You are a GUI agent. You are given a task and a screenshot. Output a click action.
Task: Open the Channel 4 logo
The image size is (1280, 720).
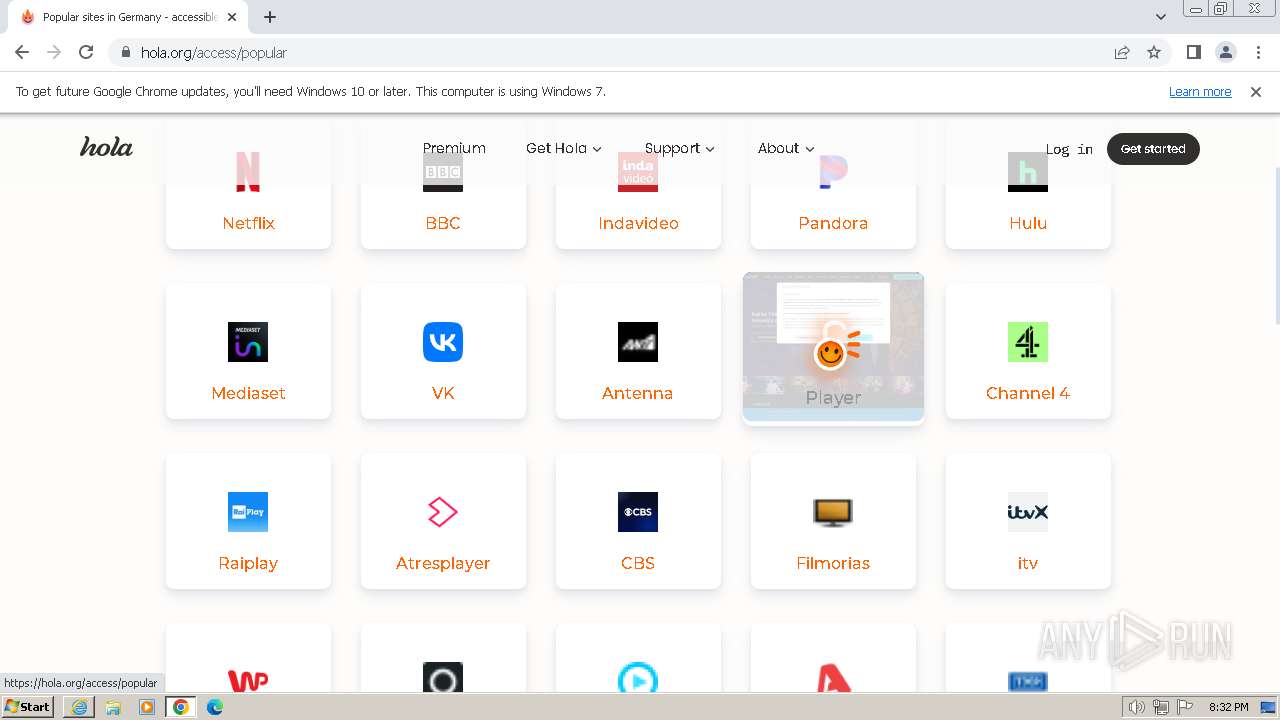pyautogui.click(x=1028, y=342)
